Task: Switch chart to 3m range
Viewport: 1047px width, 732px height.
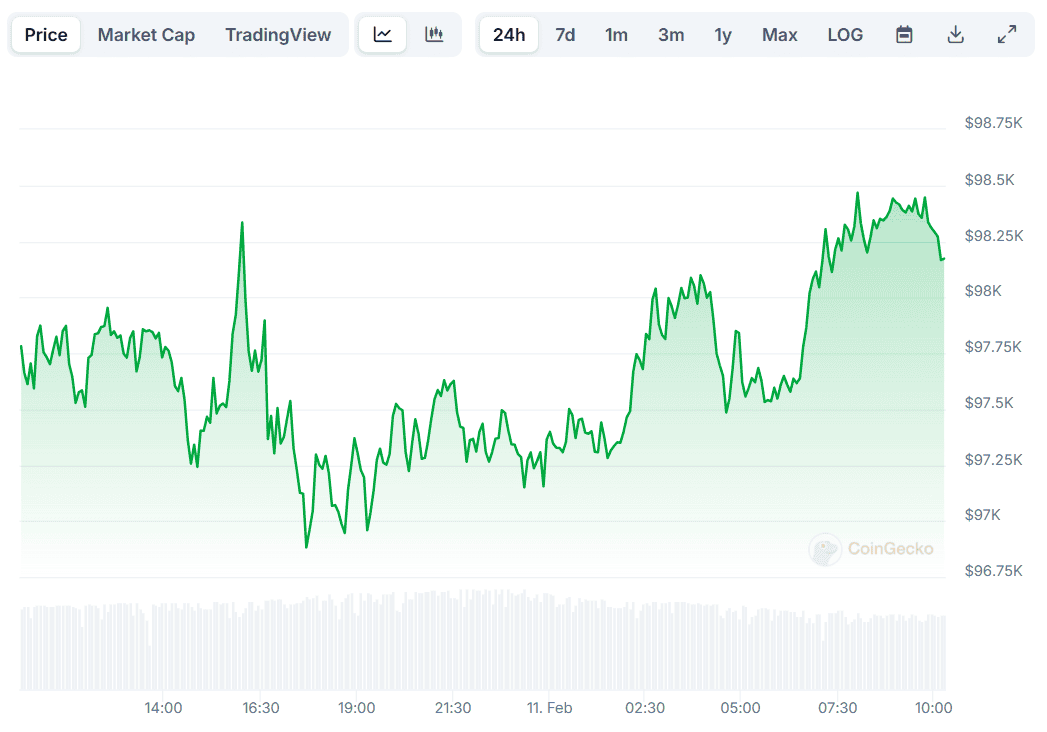Action: coord(671,35)
